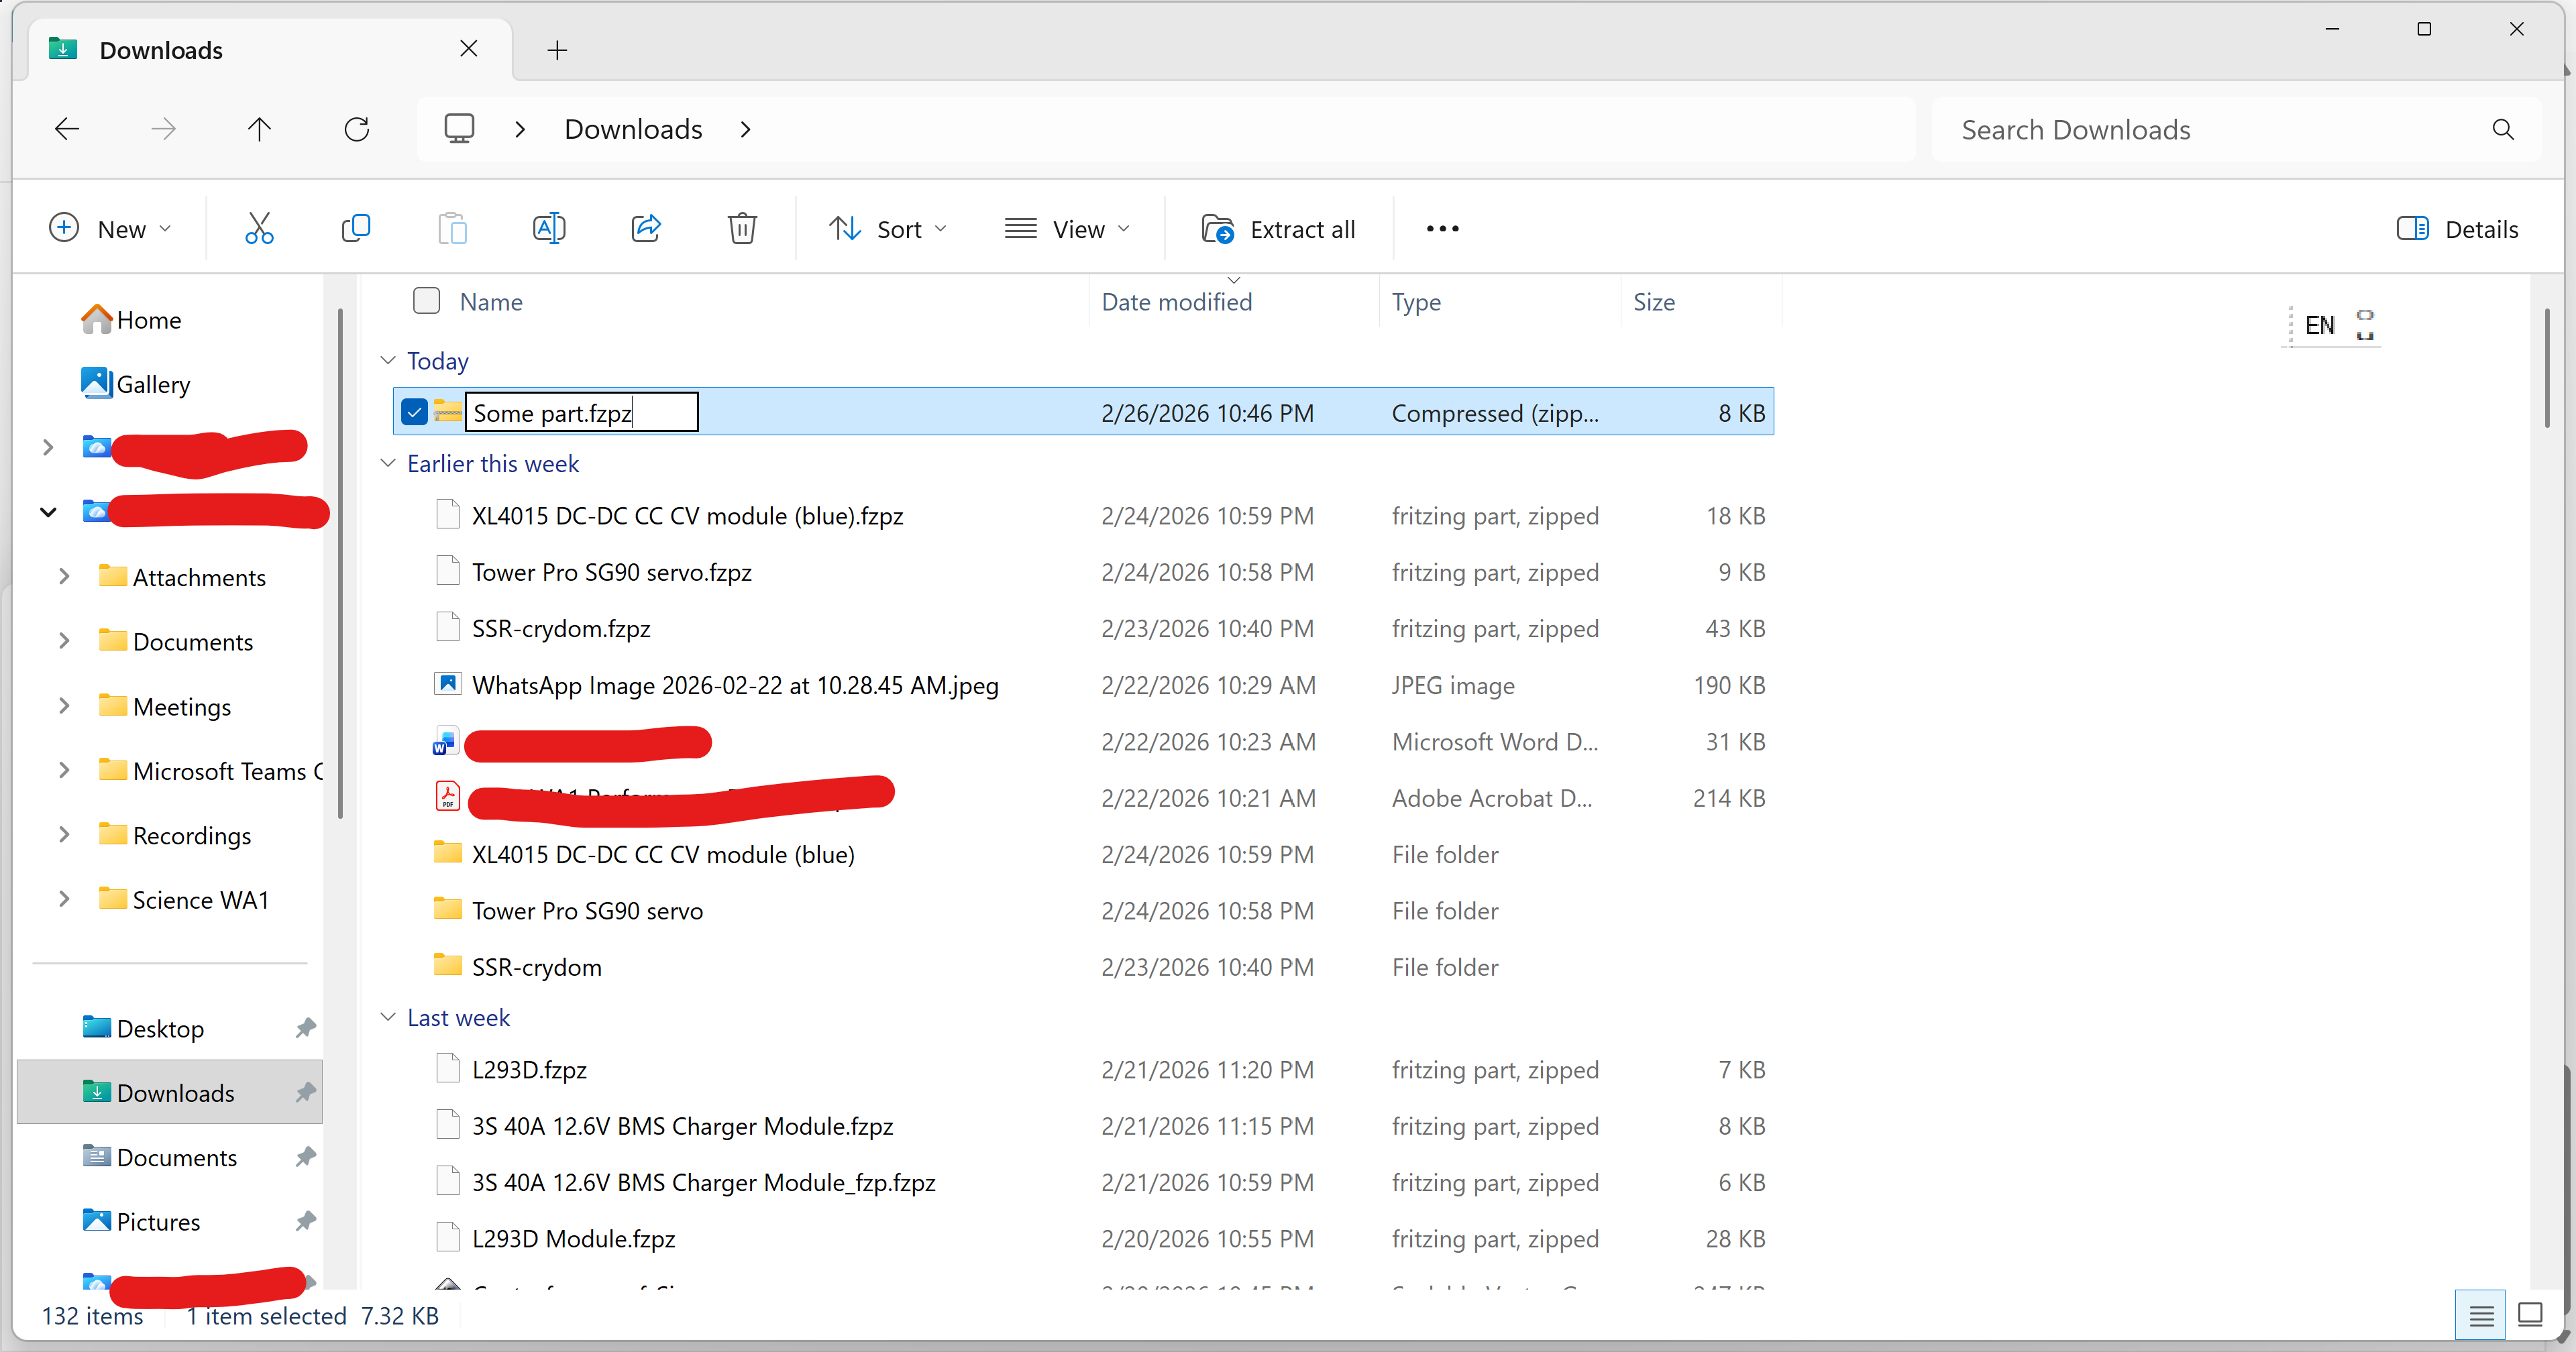Navigate up one folder level
Viewport: 2576px width, 1352px height.
coord(259,130)
